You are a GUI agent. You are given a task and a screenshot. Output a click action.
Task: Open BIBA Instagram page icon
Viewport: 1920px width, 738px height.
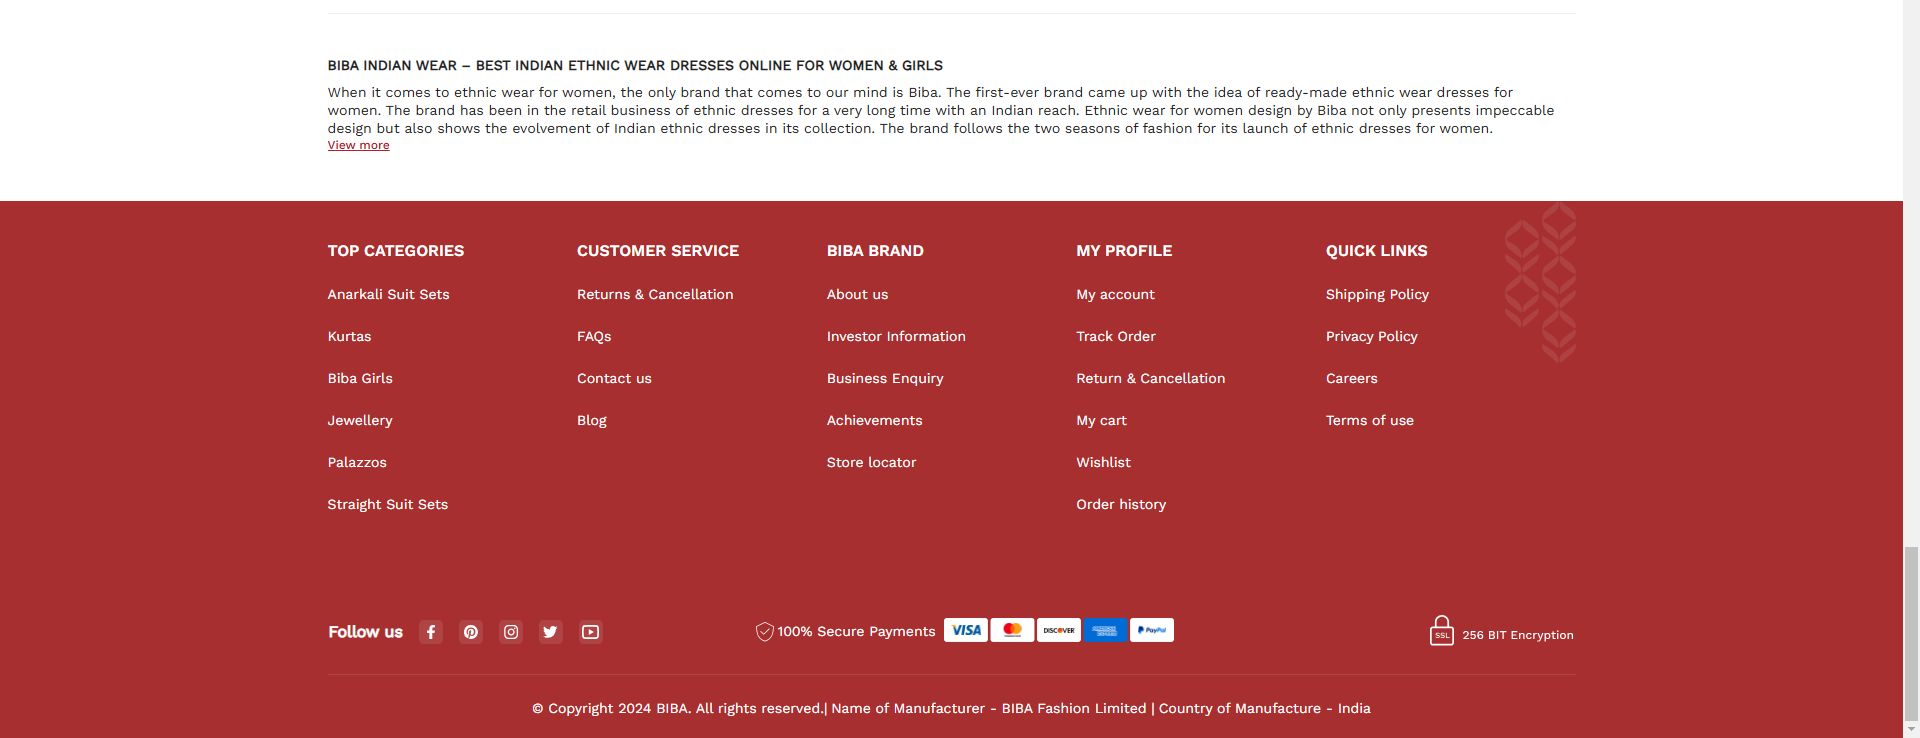click(x=511, y=632)
